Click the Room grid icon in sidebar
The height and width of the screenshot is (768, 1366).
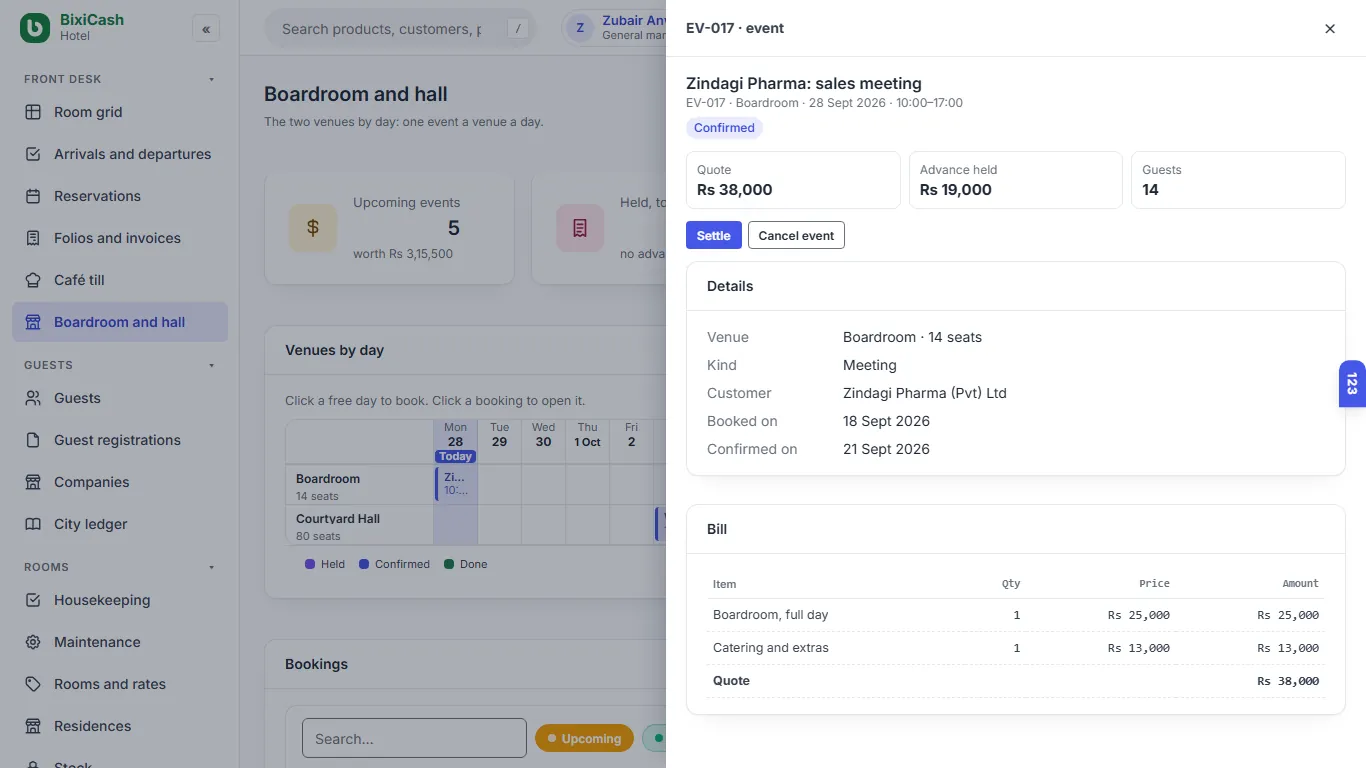[33, 112]
